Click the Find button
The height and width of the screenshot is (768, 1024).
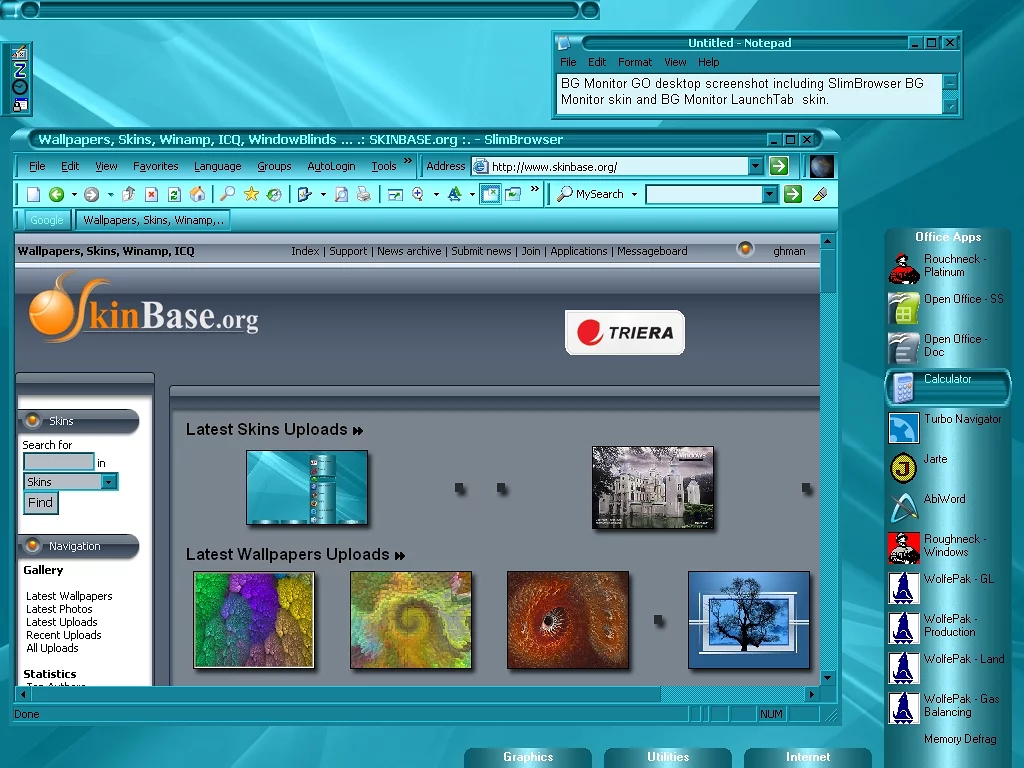tap(41, 503)
